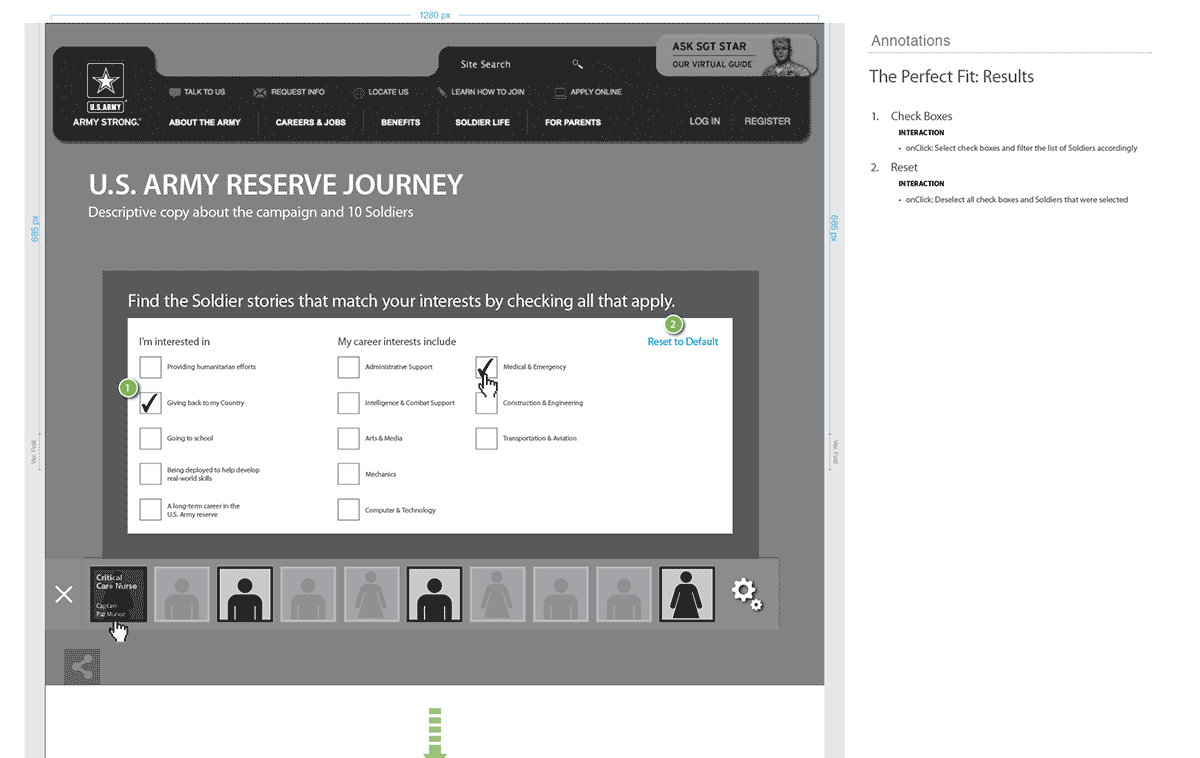The height and width of the screenshot is (758, 1200).
Task: Click the Request Info envelope icon
Action: point(260,92)
